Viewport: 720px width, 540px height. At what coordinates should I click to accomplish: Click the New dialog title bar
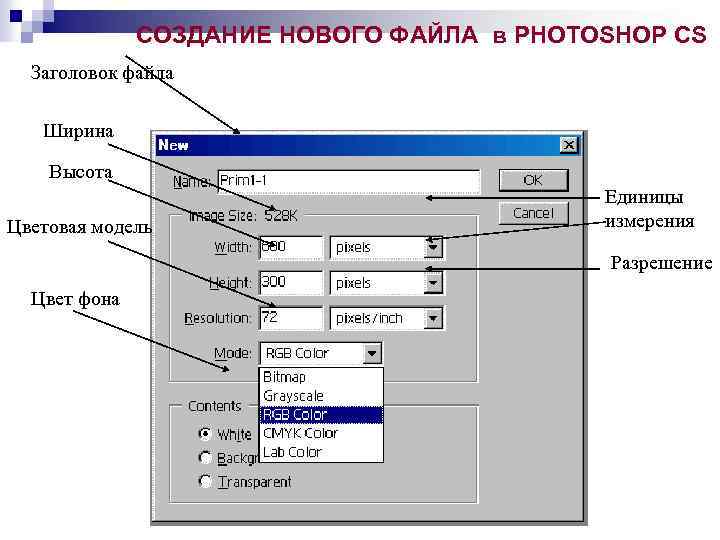(367, 145)
